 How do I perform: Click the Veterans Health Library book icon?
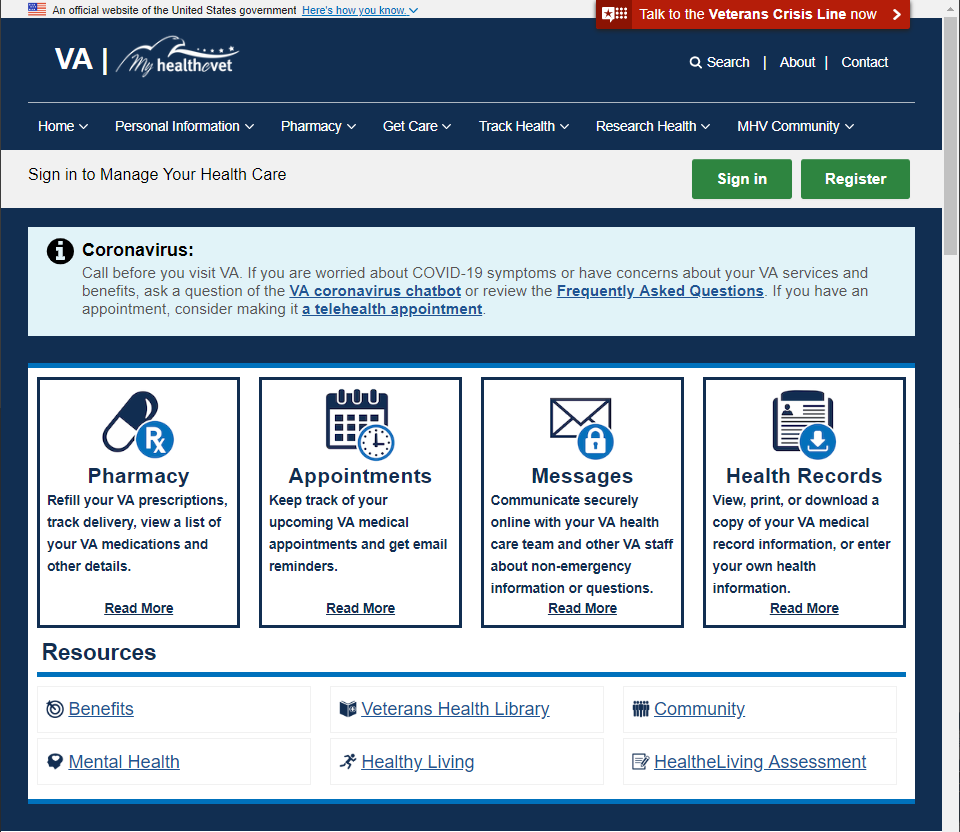(348, 709)
